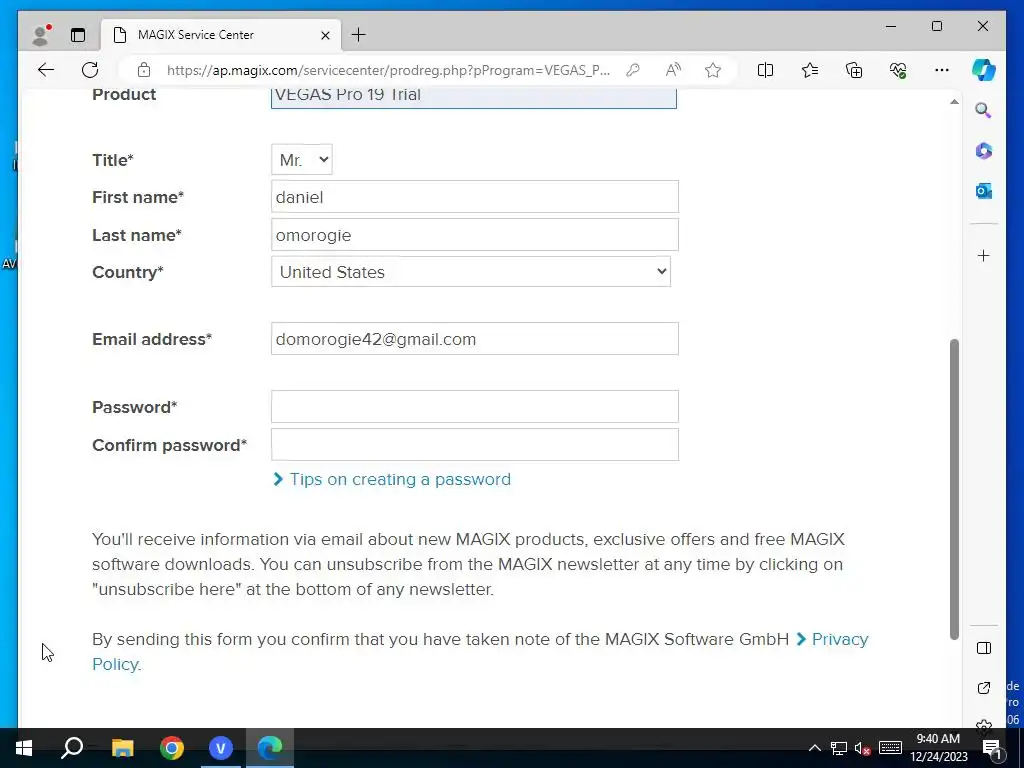Open Outlook in the sidebar
Screen dimensions: 1024x768
[984, 191]
